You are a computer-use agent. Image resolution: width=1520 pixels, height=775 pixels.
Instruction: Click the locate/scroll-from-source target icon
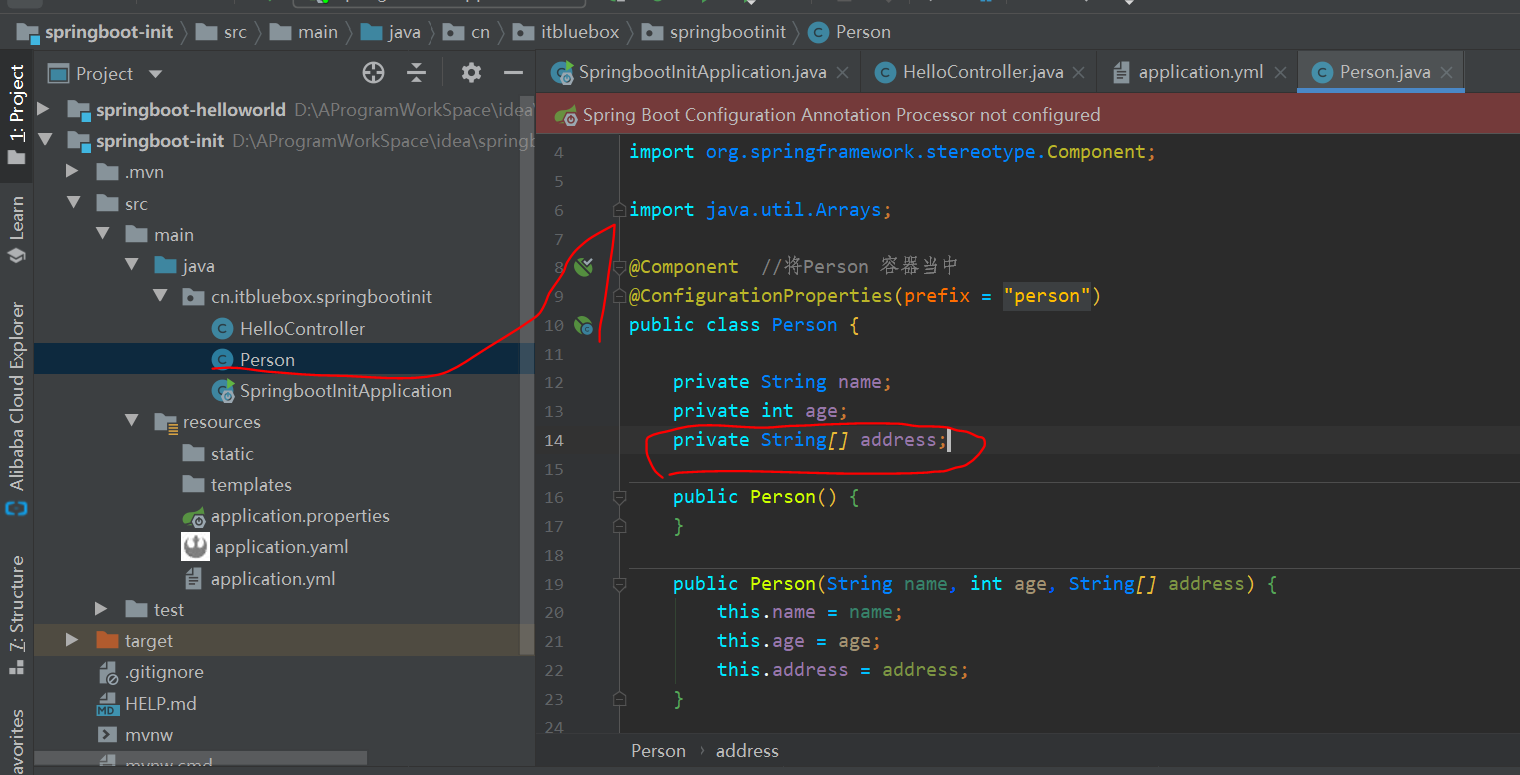373,73
